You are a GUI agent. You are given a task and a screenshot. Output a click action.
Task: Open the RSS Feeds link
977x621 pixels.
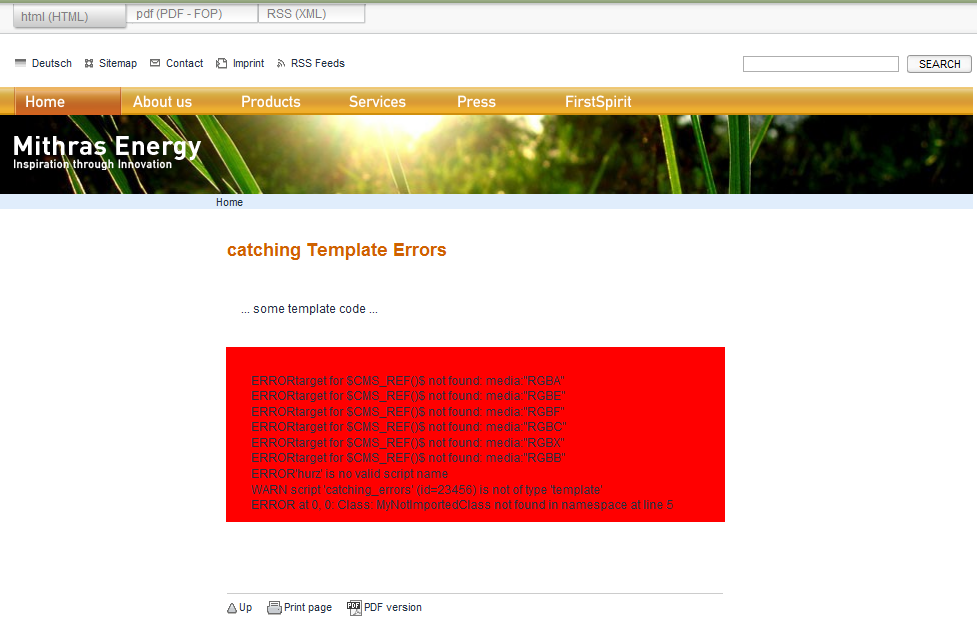coord(318,63)
